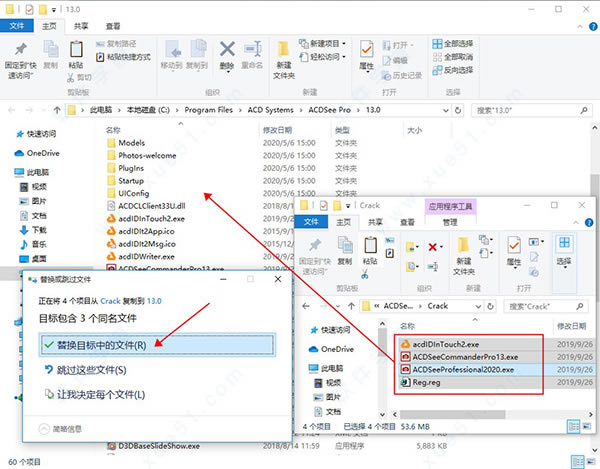600x469 pixels.
Task: Switch to details view icon in Crack status bar
Action: (574, 426)
